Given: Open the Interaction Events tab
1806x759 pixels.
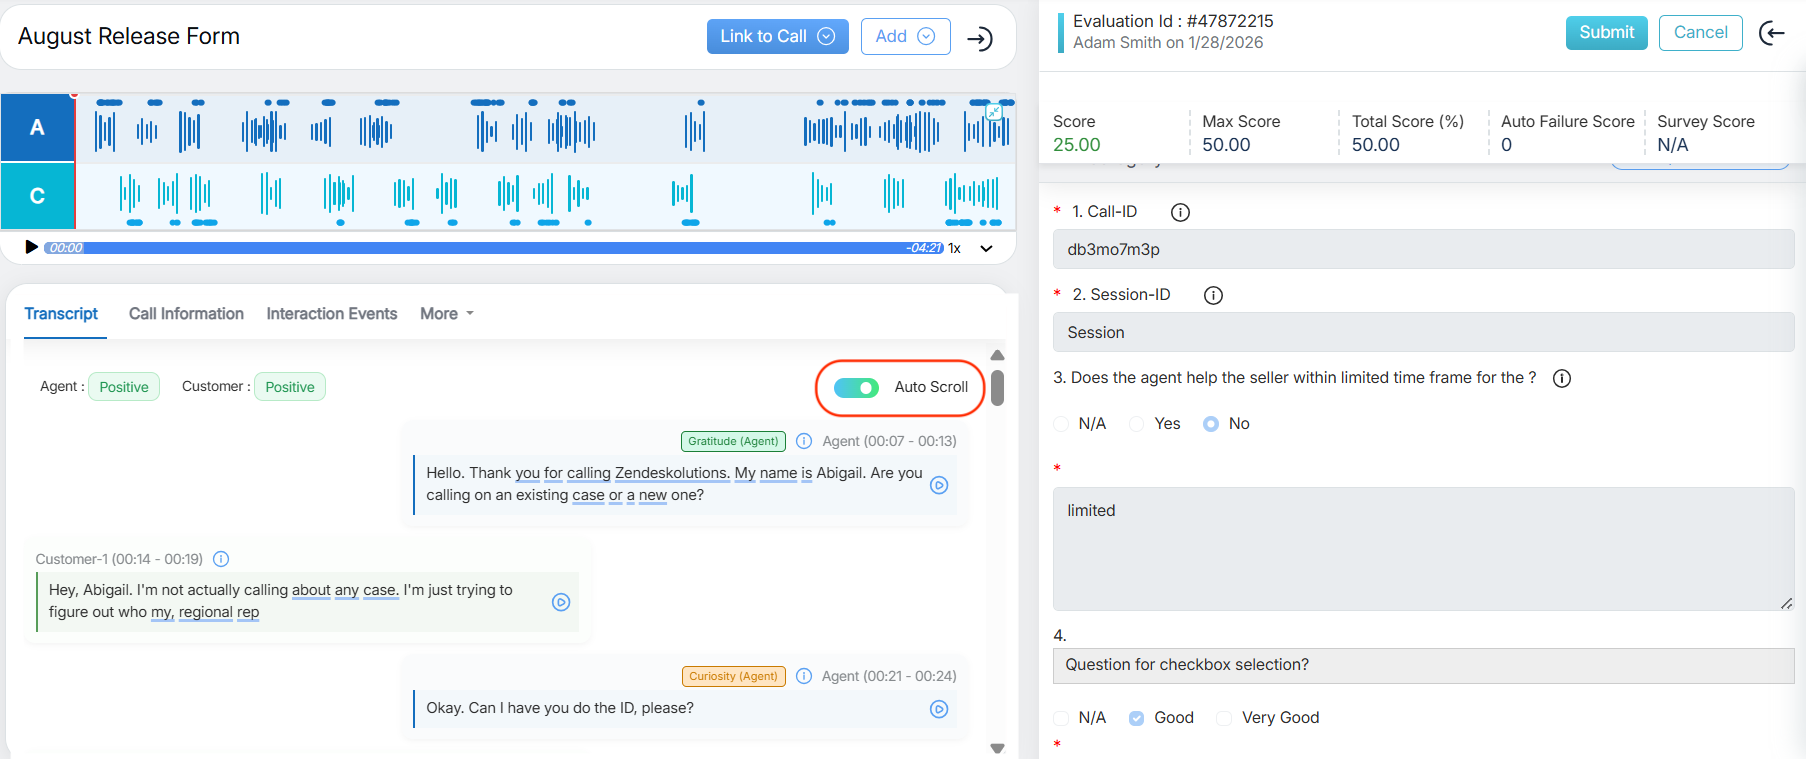Looking at the screenshot, I should point(331,314).
